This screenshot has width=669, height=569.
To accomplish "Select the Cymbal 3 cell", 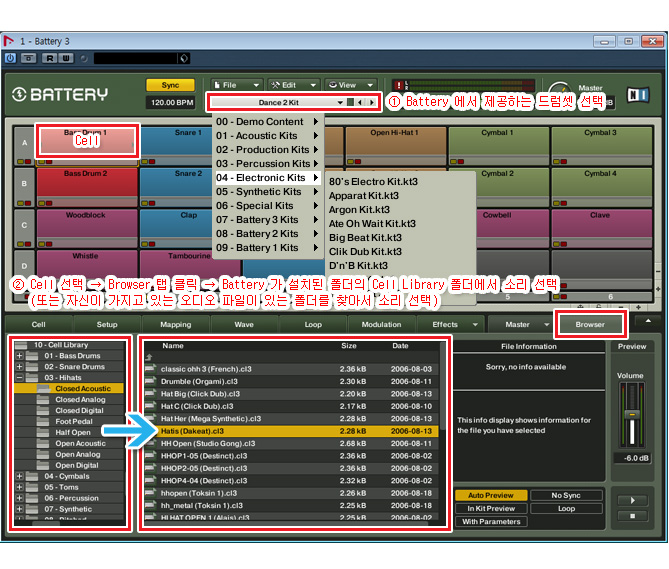I will coord(602,145).
